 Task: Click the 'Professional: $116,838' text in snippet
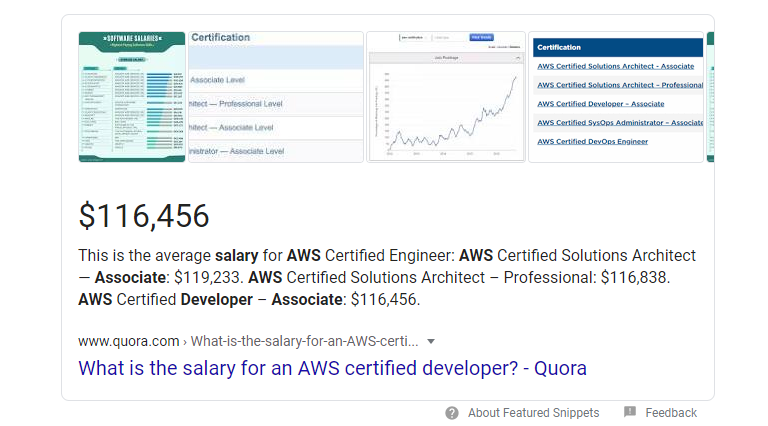586,278
